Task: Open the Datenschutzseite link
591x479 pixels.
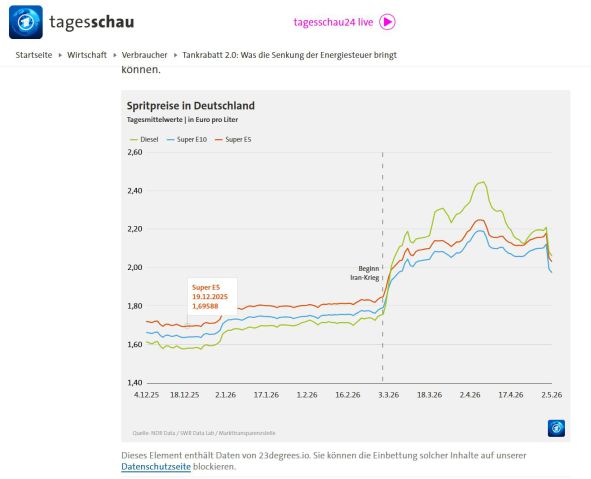Action: point(156,467)
